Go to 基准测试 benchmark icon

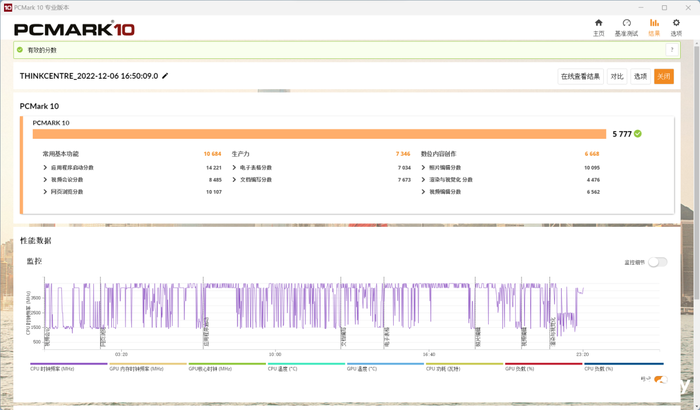click(626, 26)
